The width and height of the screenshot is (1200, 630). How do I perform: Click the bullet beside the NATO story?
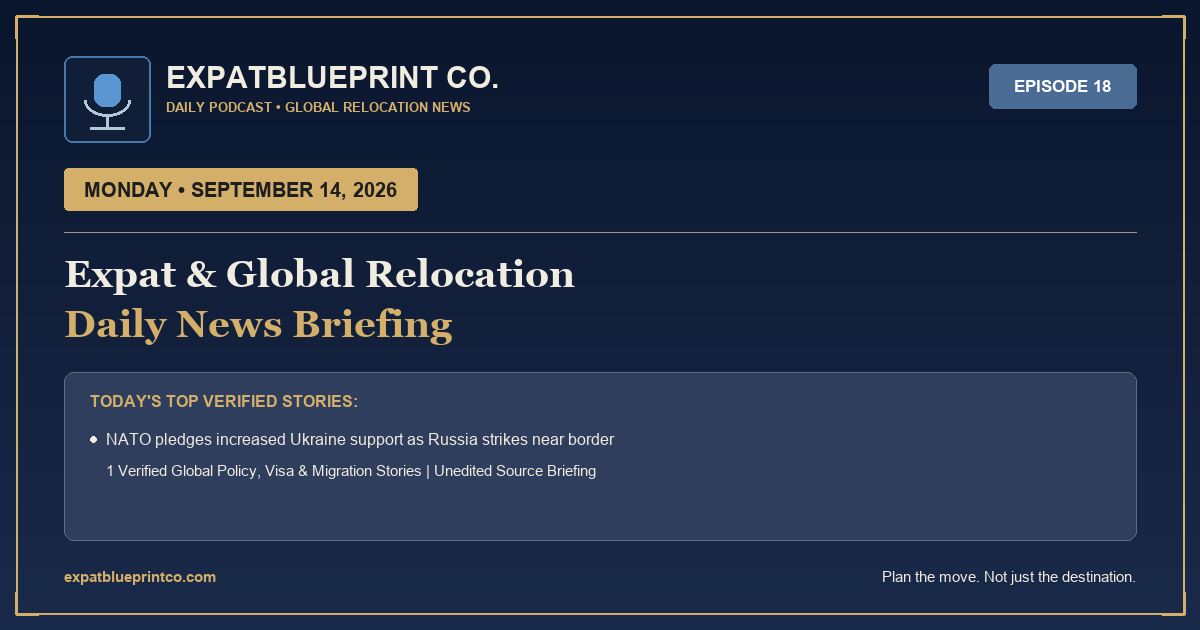[93, 439]
